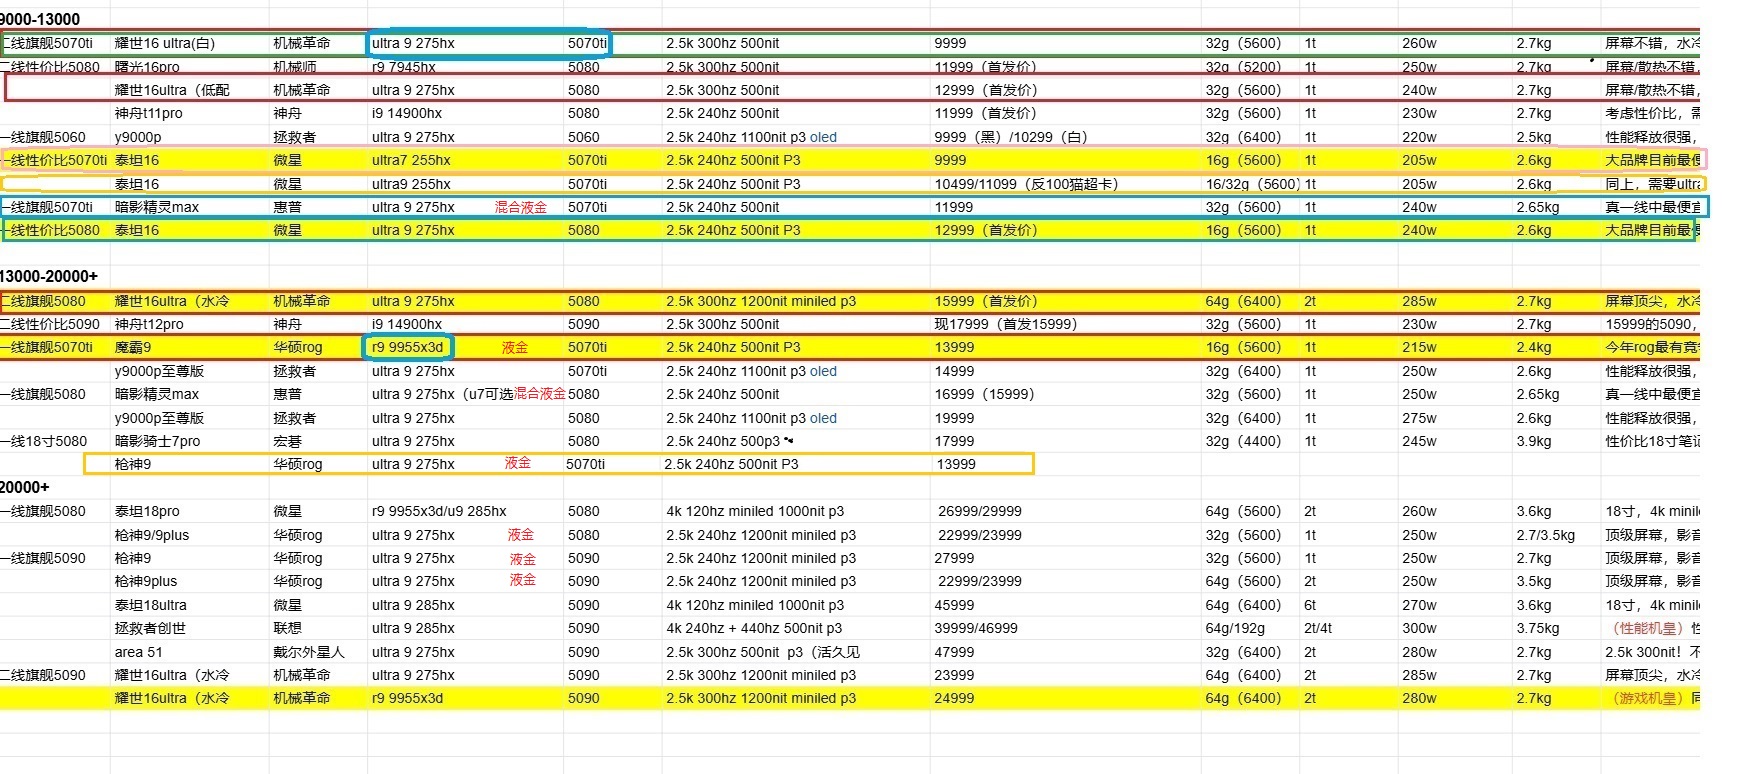Select the 拯救者创世 model cell
This screenshot has width=1741, height=774.
[150, 628]
